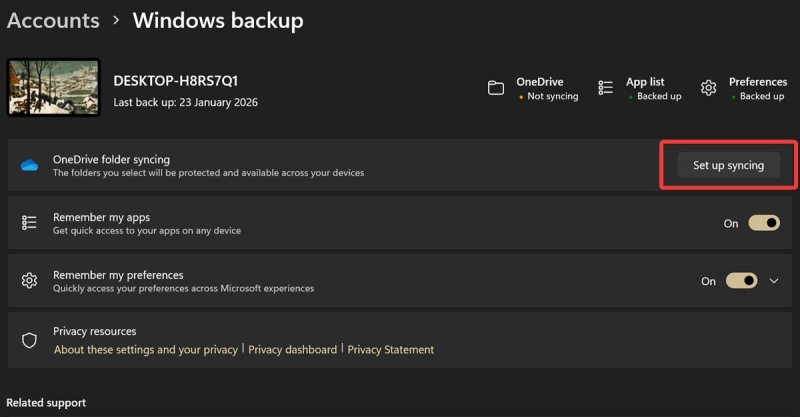Image resolution: width=800 pixels, height=417 pixels.
Task: Click the Remember my apps list icon
Action: [x=29, y=223]
